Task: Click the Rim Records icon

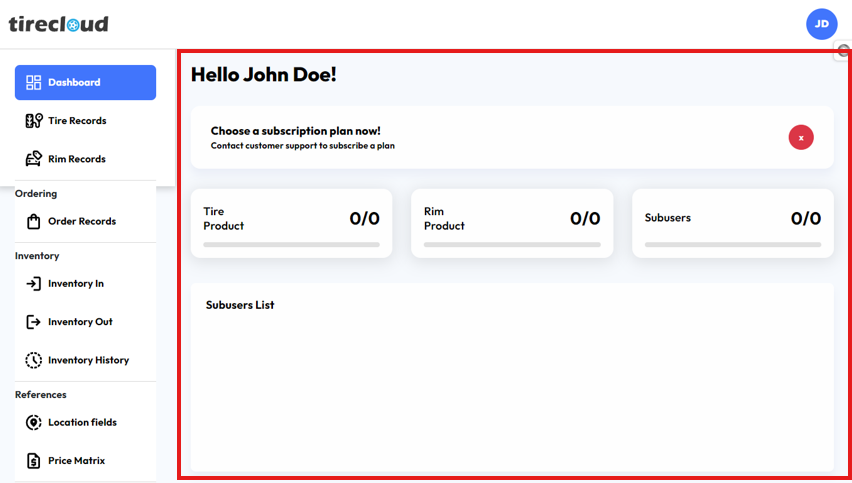Action: click(34, 159)
